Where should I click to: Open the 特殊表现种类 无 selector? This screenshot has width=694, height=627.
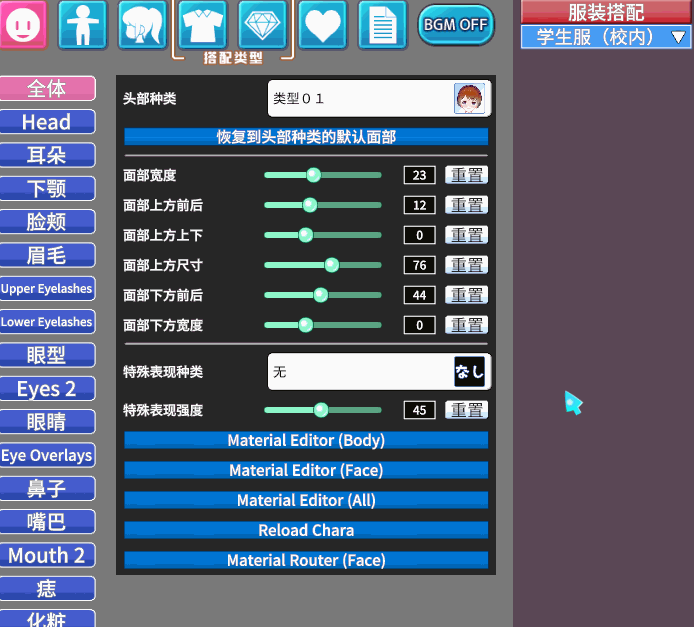379,372
